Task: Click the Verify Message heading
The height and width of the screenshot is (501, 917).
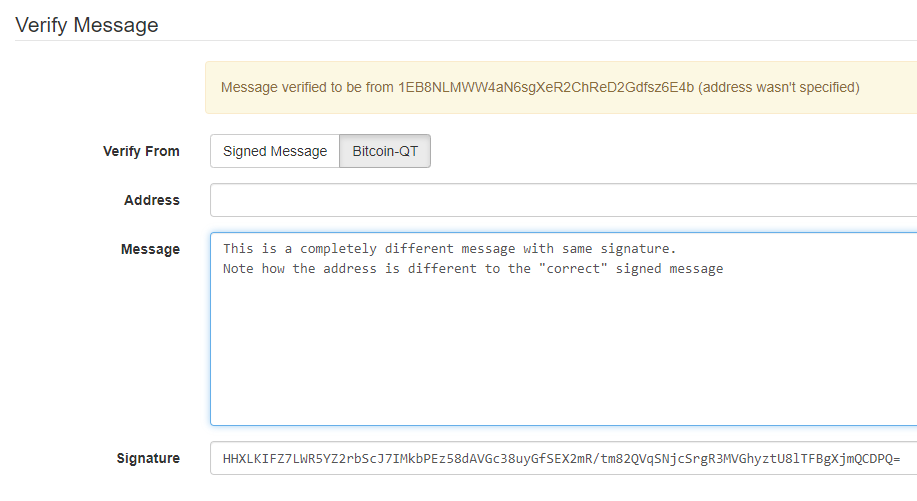Action: pos(87,25)
